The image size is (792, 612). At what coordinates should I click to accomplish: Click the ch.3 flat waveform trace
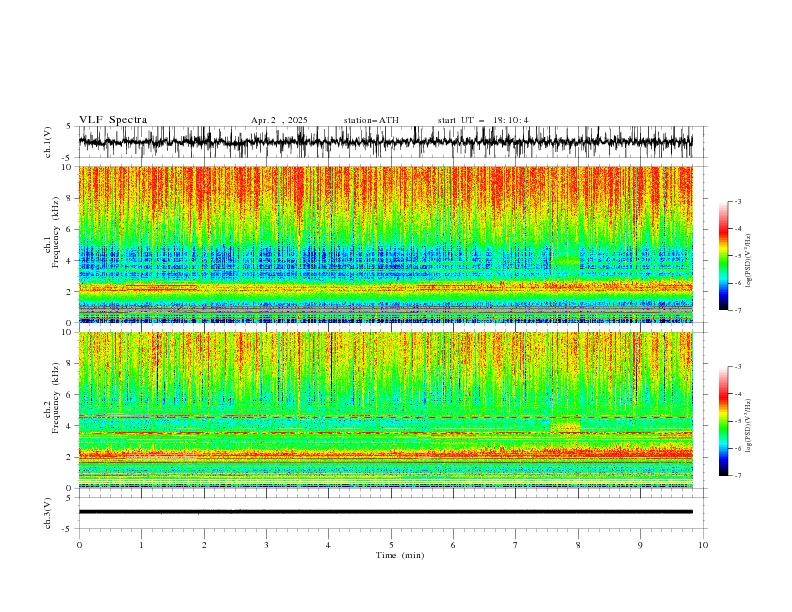pyautogui.click(x=385, y=512)
